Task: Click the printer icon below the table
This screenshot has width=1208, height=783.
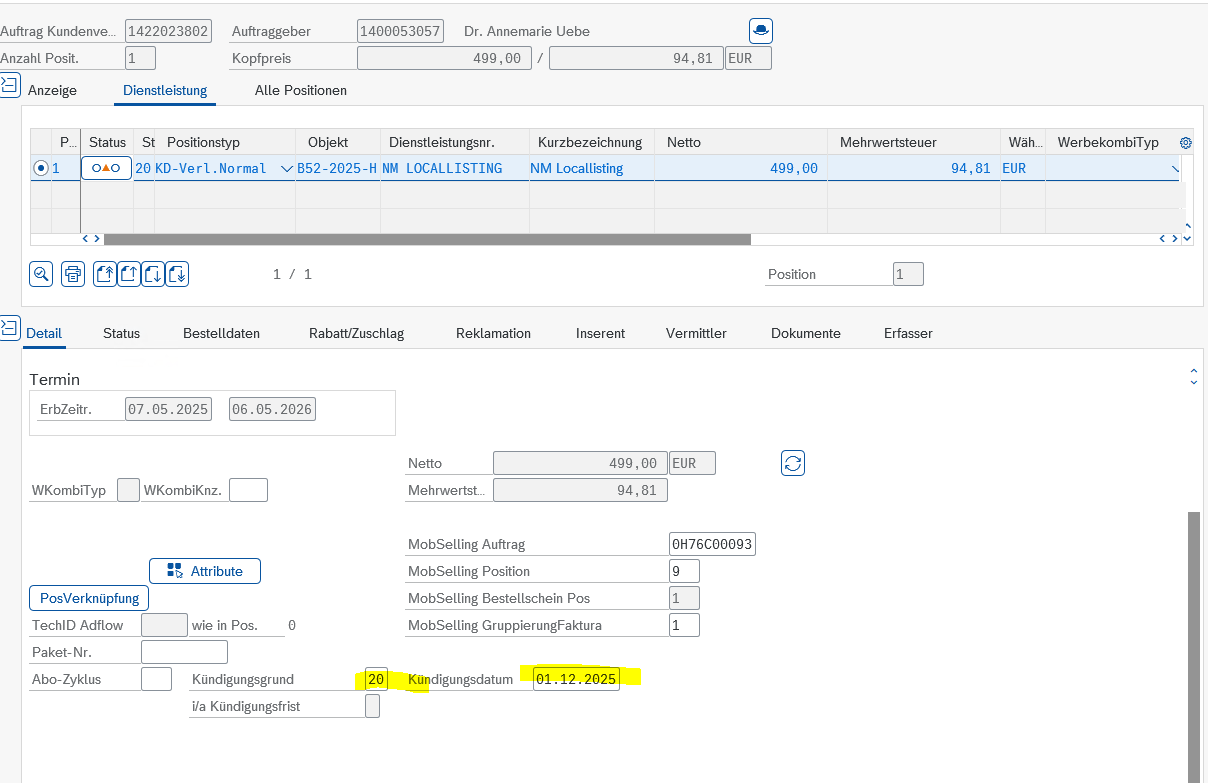Action: 73,274
